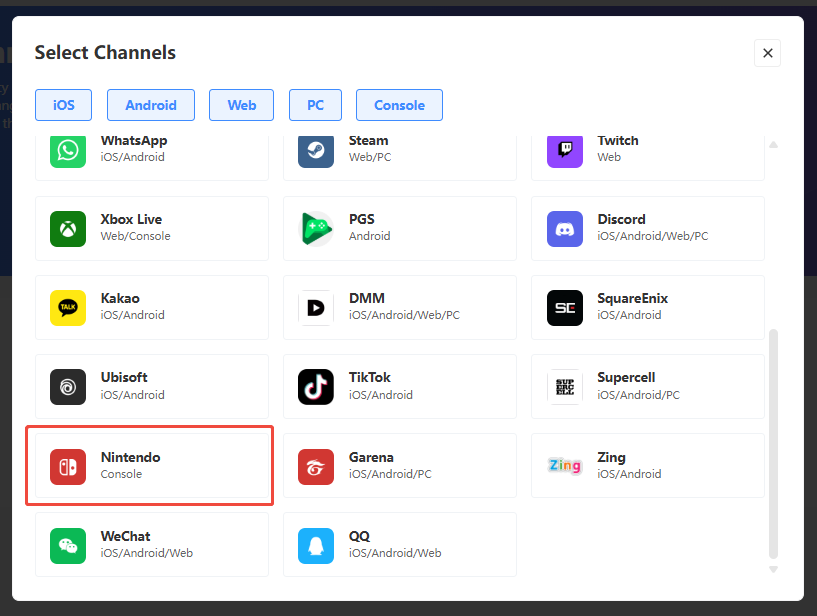This screenshot has height=616, width=817.
Task: Click the Nintendo Switch icon
Action: point(68,466)
